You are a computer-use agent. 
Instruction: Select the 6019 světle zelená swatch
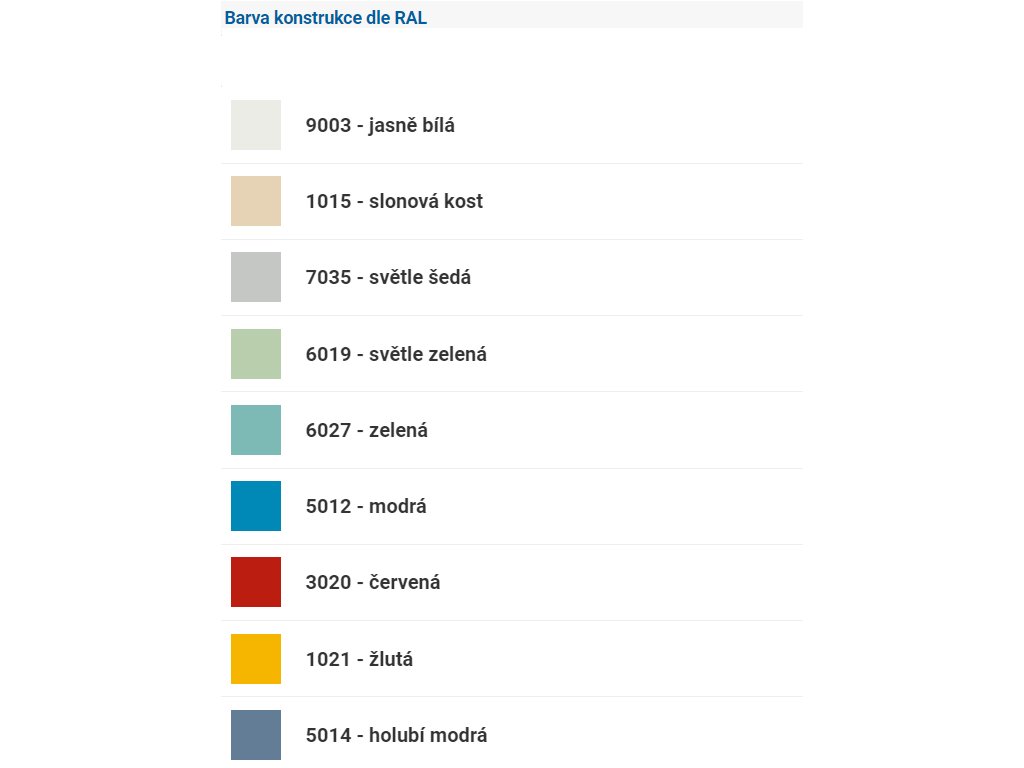pos(256,354)
